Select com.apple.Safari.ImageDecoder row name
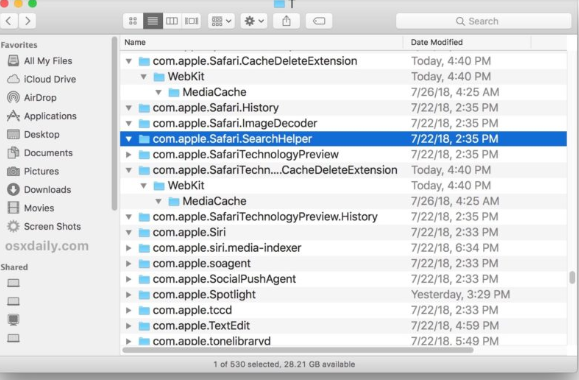The image size is (579, 380). click(x=235, y=123)
